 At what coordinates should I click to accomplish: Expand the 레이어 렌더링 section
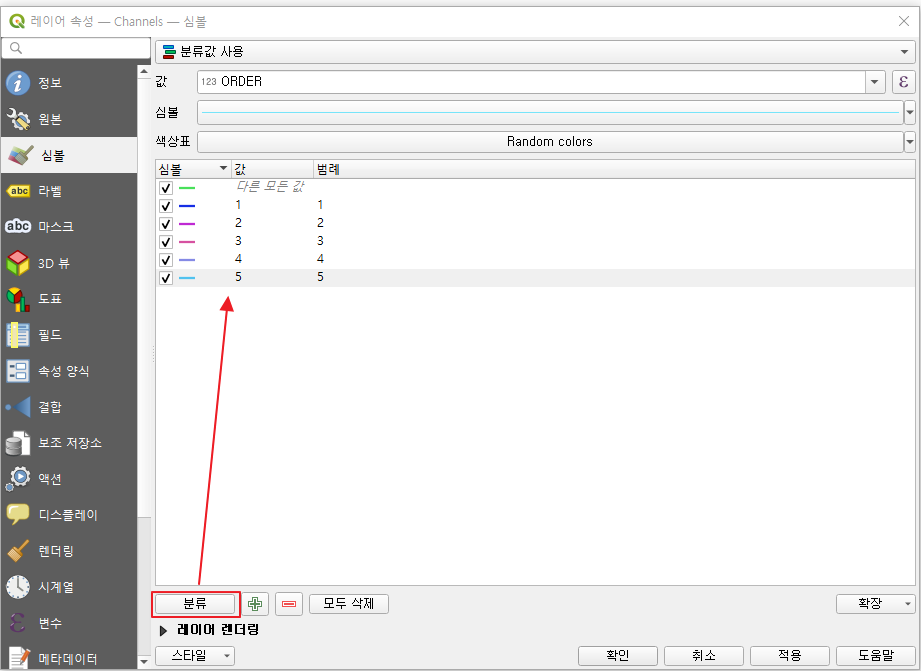pyautogui.click(x=163, y=630)
